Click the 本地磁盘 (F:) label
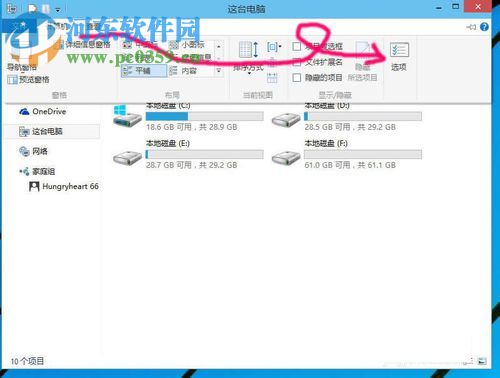Viewport: 500px width, 378px height. pos(326,144)
